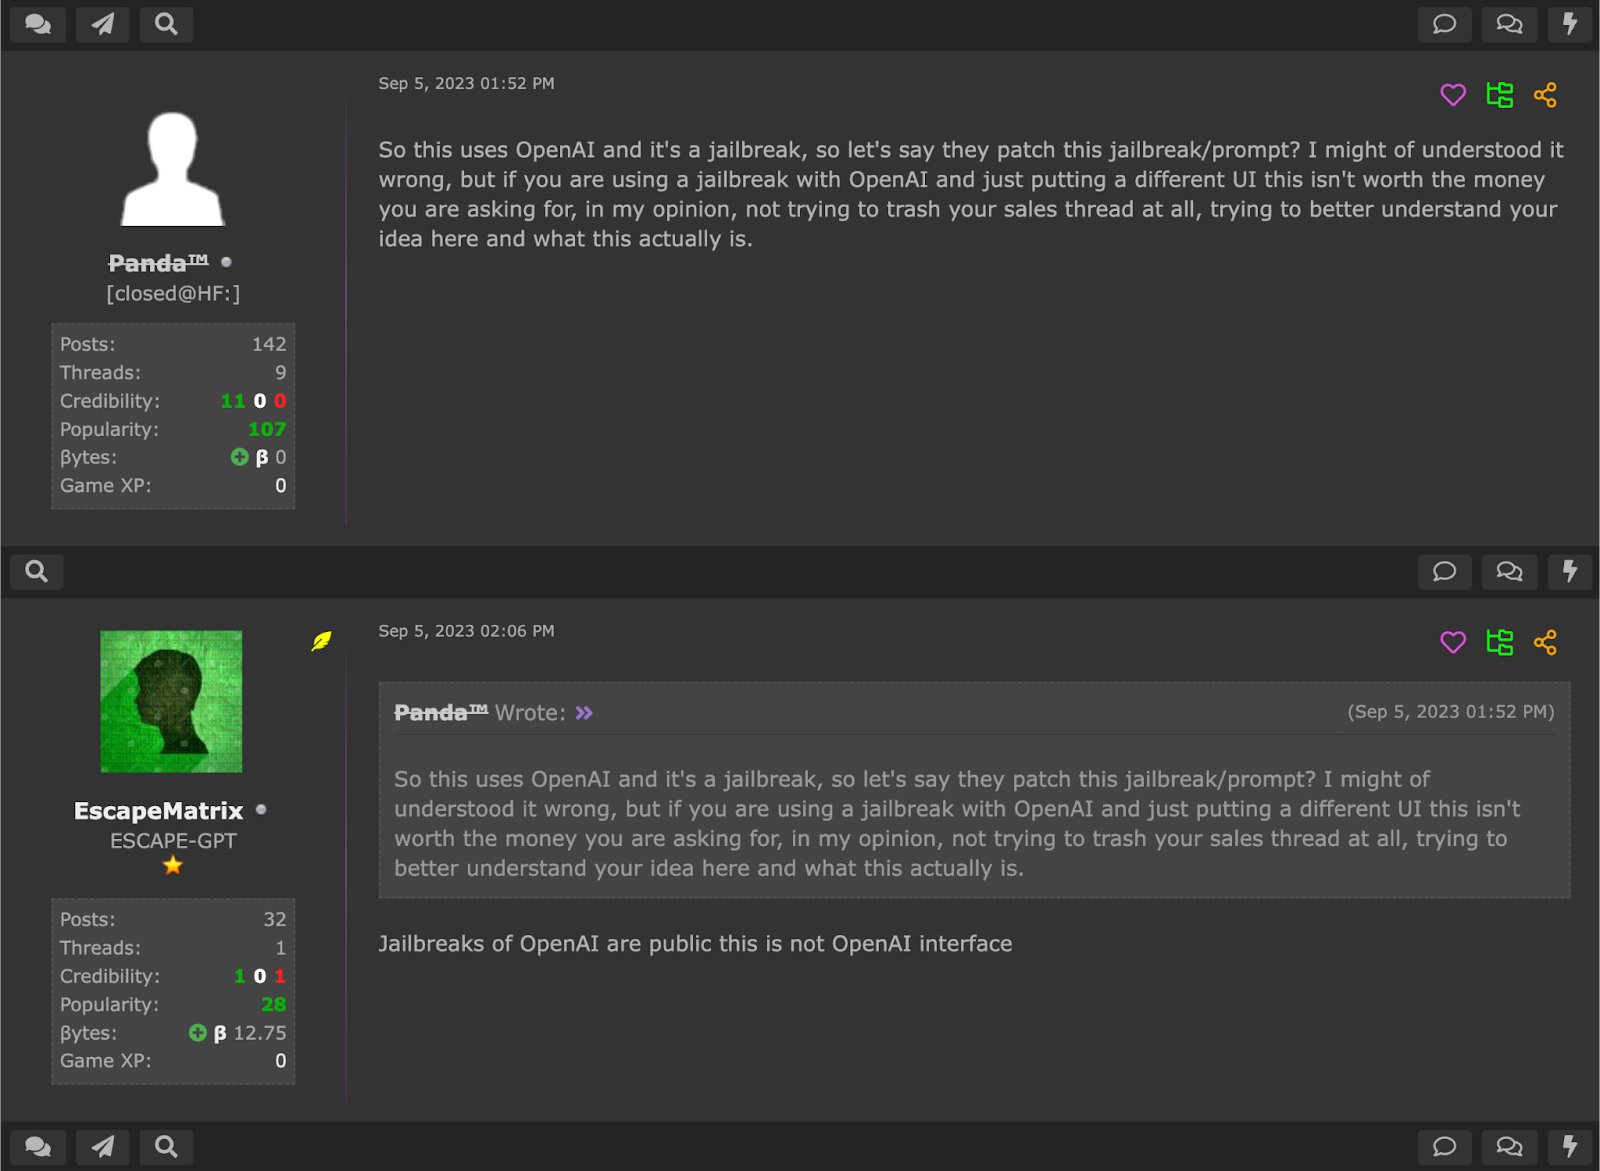Open the EscapeMatrix username profile link
The width and height of the screenshot is (1600, 1171).
click(158, 811)
